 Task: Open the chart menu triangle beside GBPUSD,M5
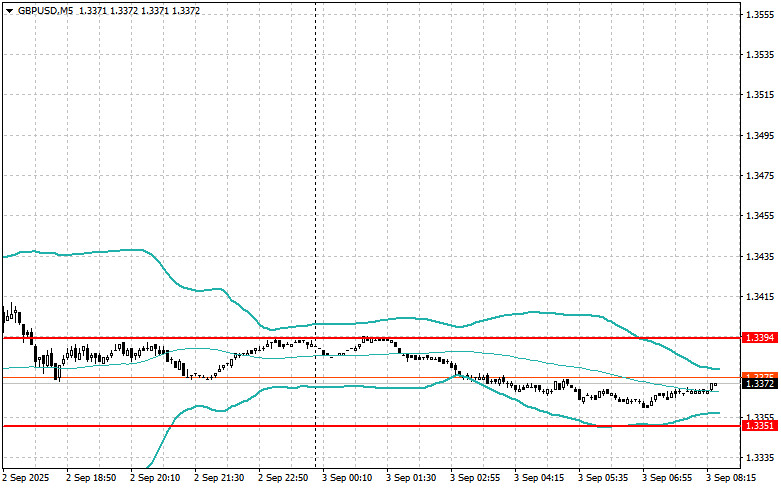tap(9, 11)
